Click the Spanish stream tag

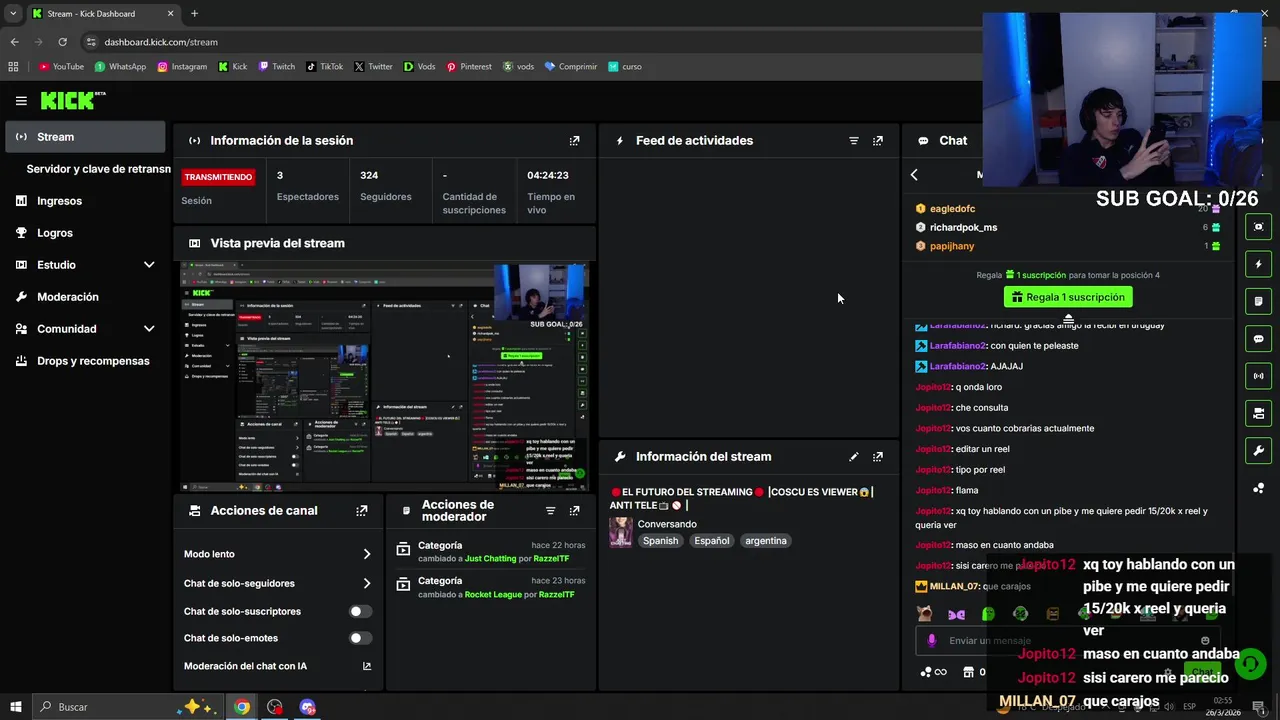click(x=660, y=541)
